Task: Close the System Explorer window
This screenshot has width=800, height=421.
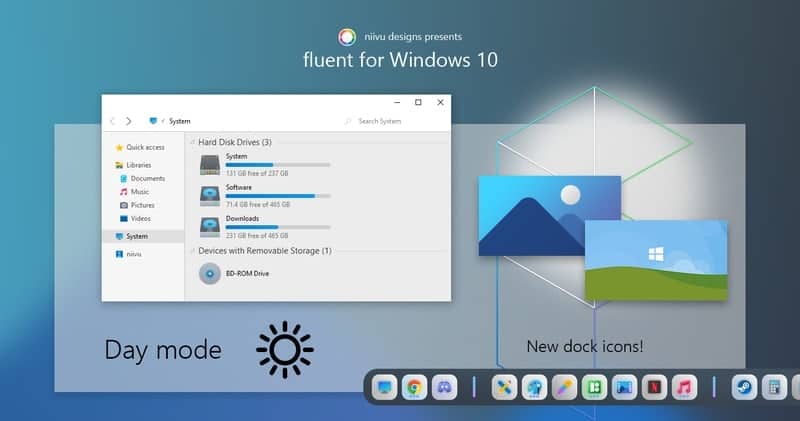Action: pos(440,103)
